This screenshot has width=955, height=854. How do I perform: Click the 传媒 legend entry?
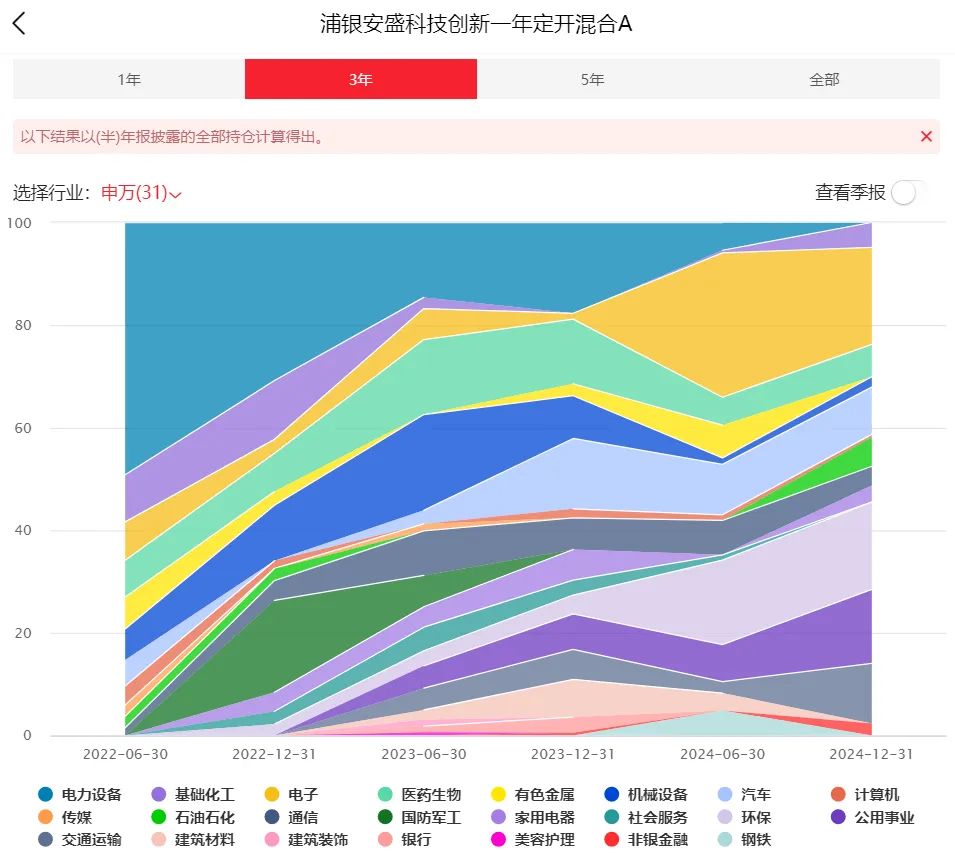[x=65, y=817]
